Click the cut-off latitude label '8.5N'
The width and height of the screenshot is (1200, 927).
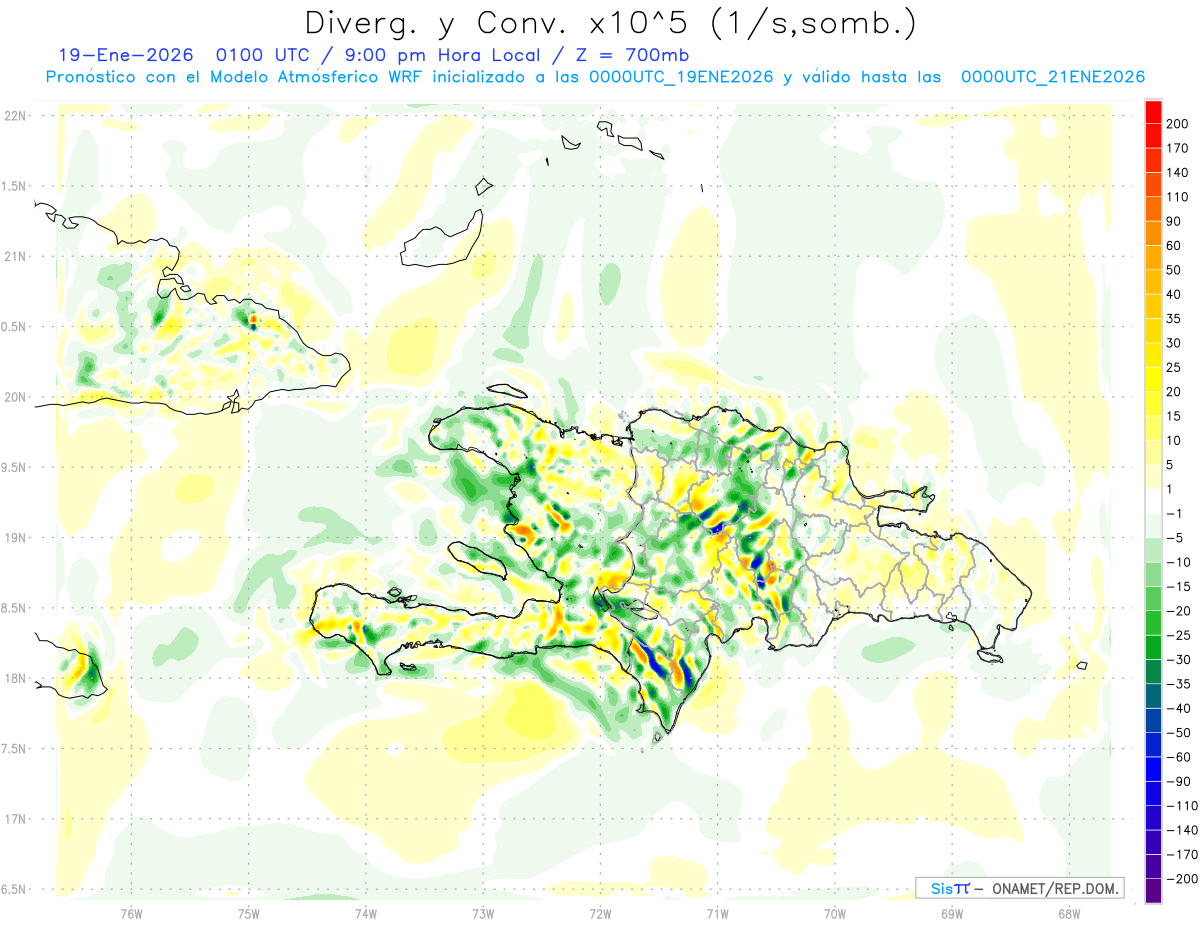(x=13, y=608)
